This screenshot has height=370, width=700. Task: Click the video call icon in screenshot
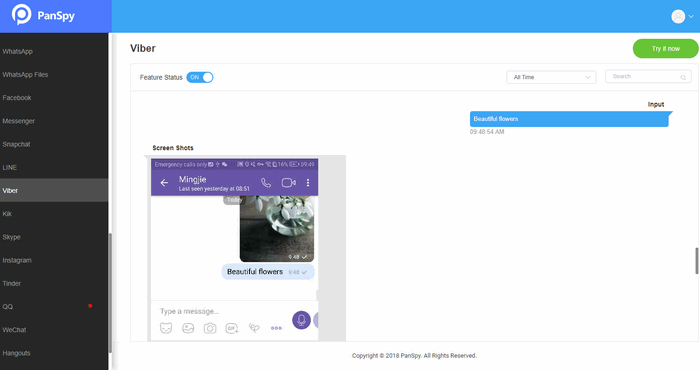(x=288, y=183)
